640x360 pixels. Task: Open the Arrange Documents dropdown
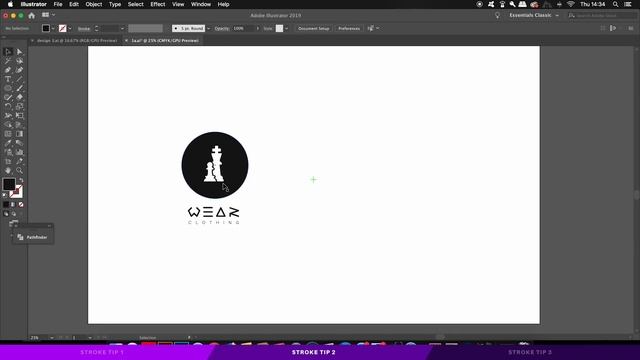pos(48,15)
